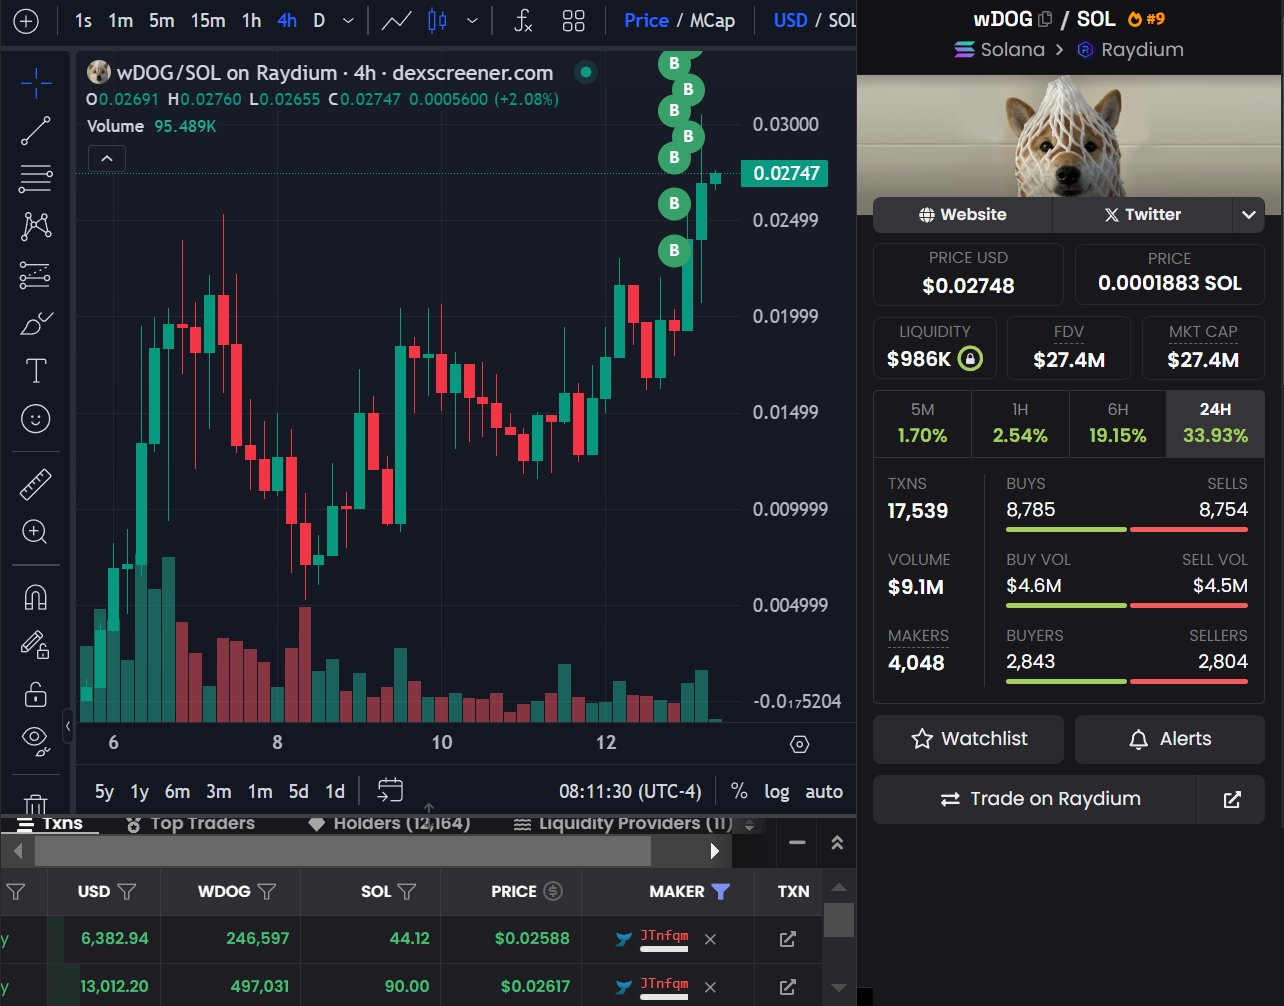This screenshot has height=1006, width=1284.
Task: Click Trade on Raydium button
Action: pos(1036,799)
